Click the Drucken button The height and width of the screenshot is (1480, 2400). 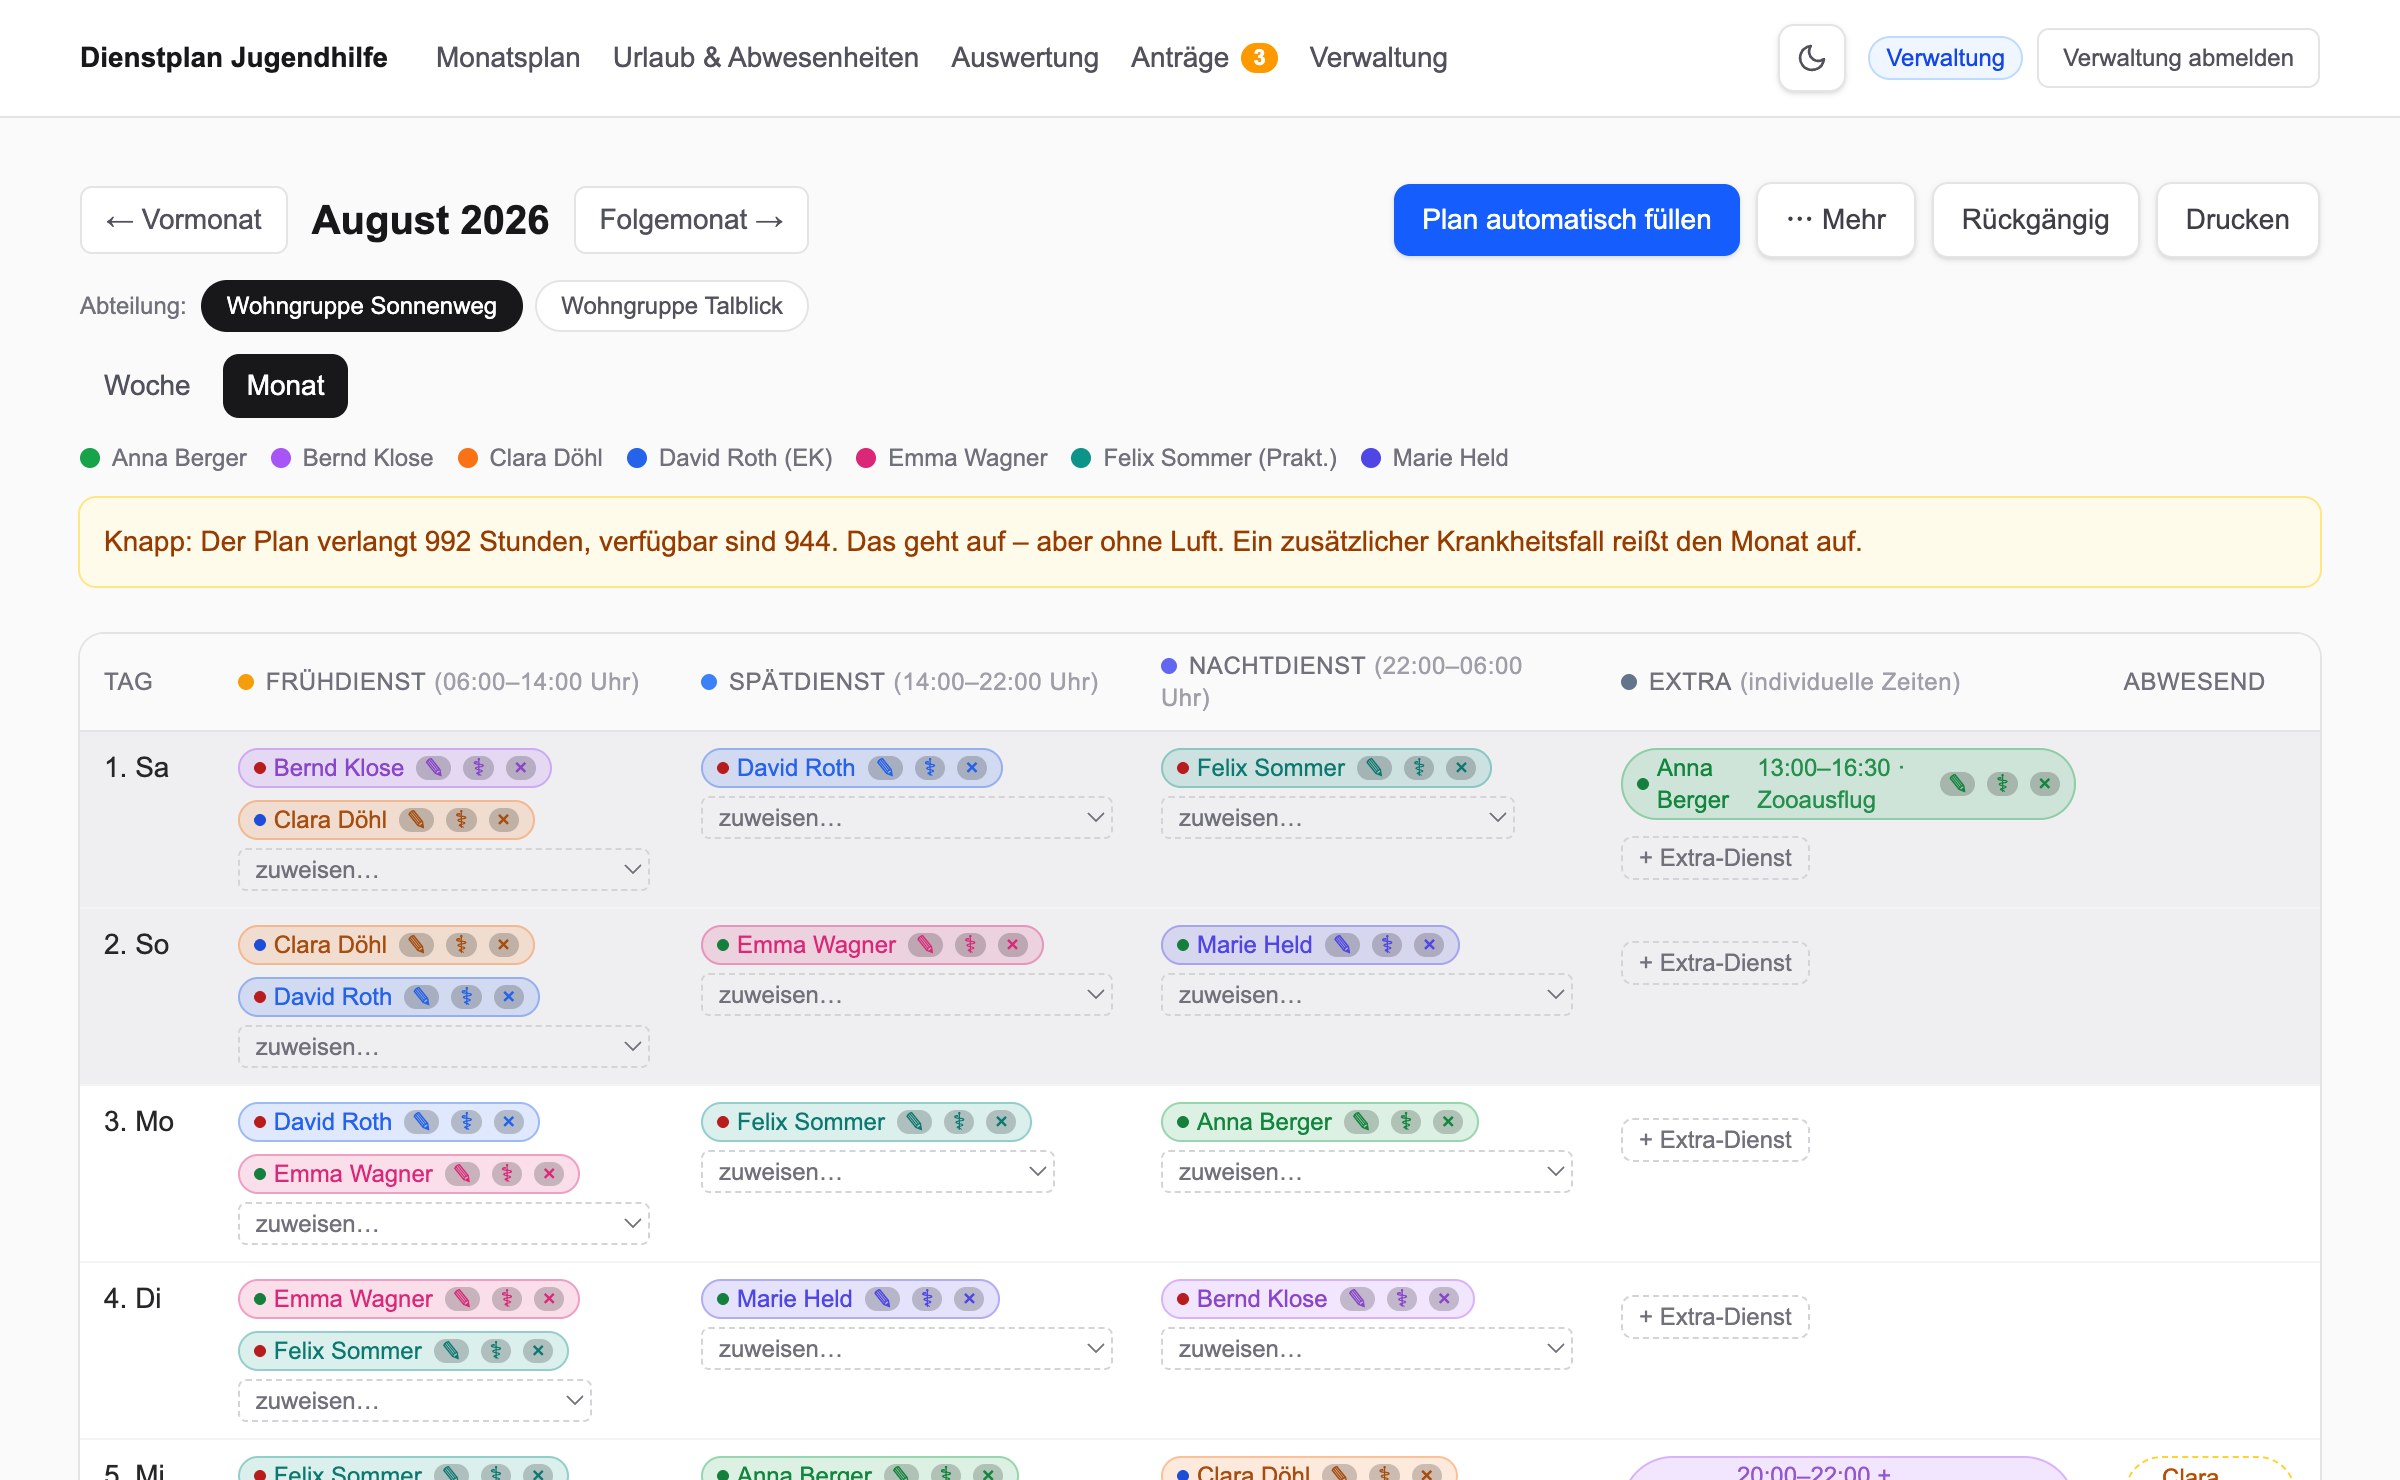pos(2237,220)
